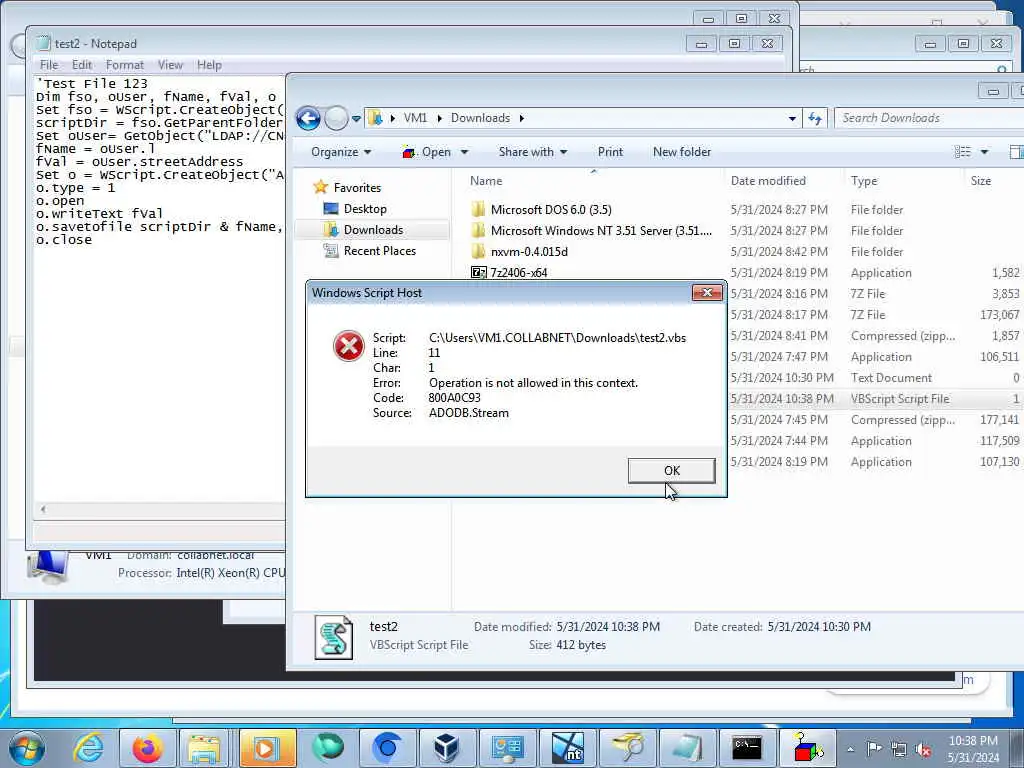1024x768 pixels.
Task: Sort by Date modified column header
Action: (x=768, y=181)
